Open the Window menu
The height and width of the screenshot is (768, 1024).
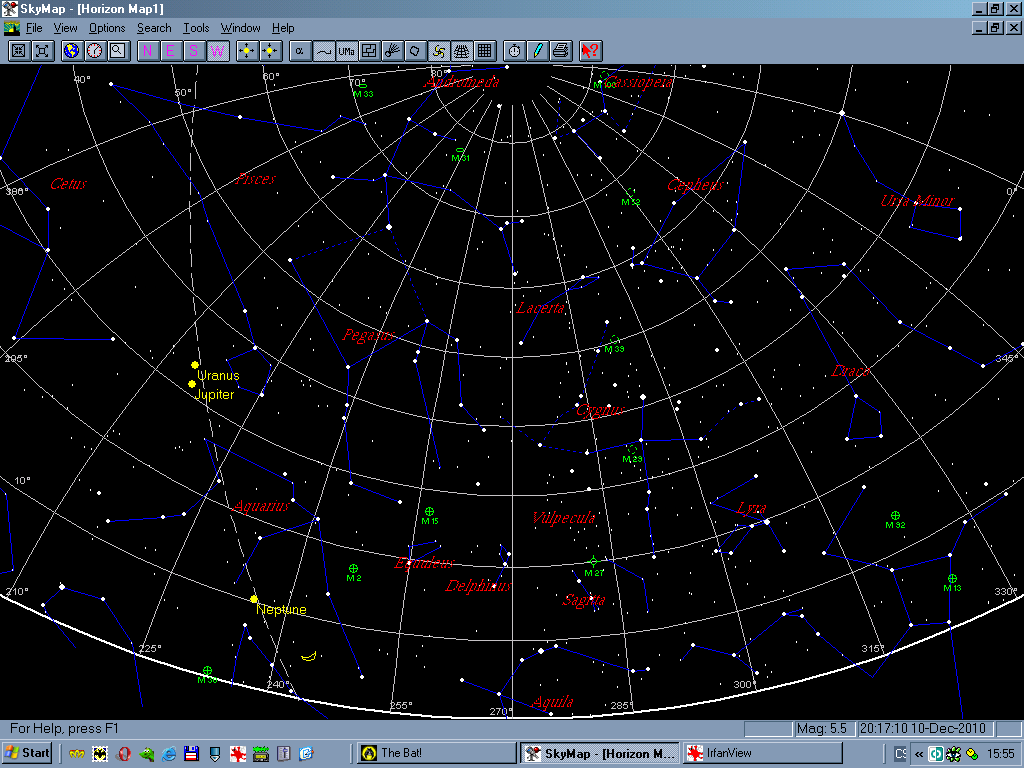pyautogui.click(x=240, y=28)
